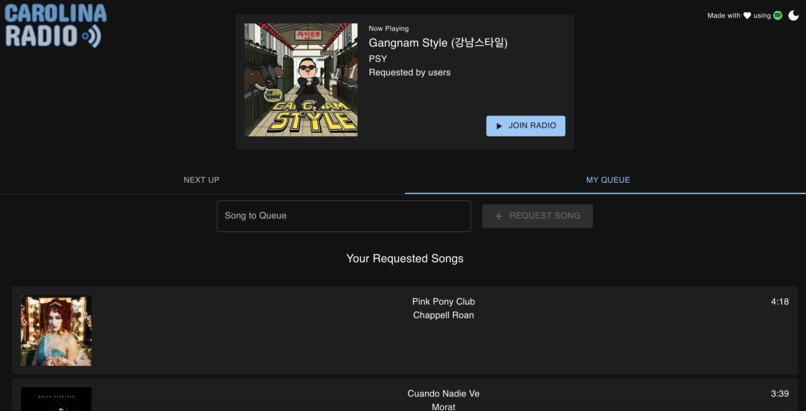Switch to the Next Up tab
This screenshot has width=806, height=411.
[202, 180]
